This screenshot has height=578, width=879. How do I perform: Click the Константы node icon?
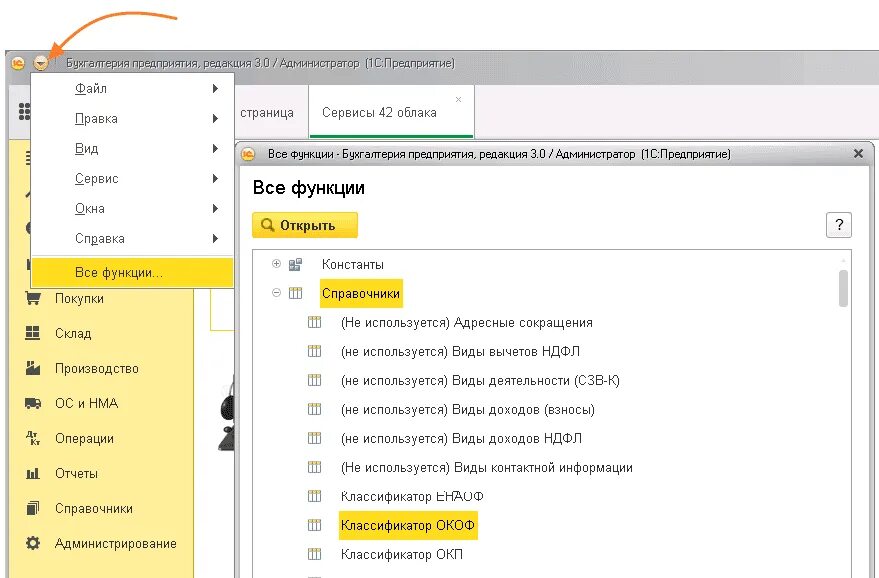pos(295,264)
